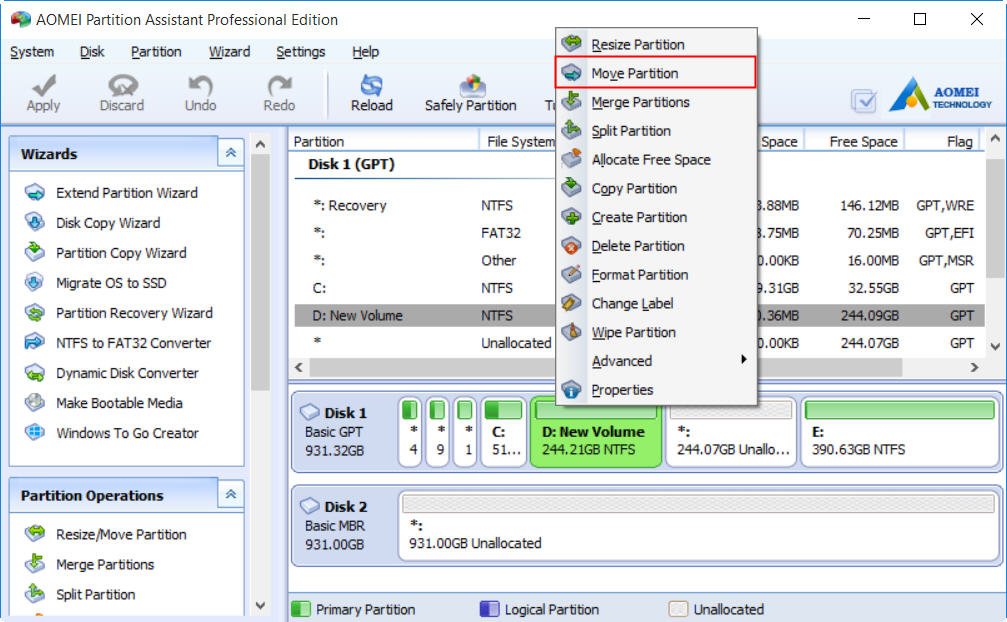Click Disk 2 931.00GB Unallocated block
Screen dimensions: 1007x622
click(x=698, y=526)
